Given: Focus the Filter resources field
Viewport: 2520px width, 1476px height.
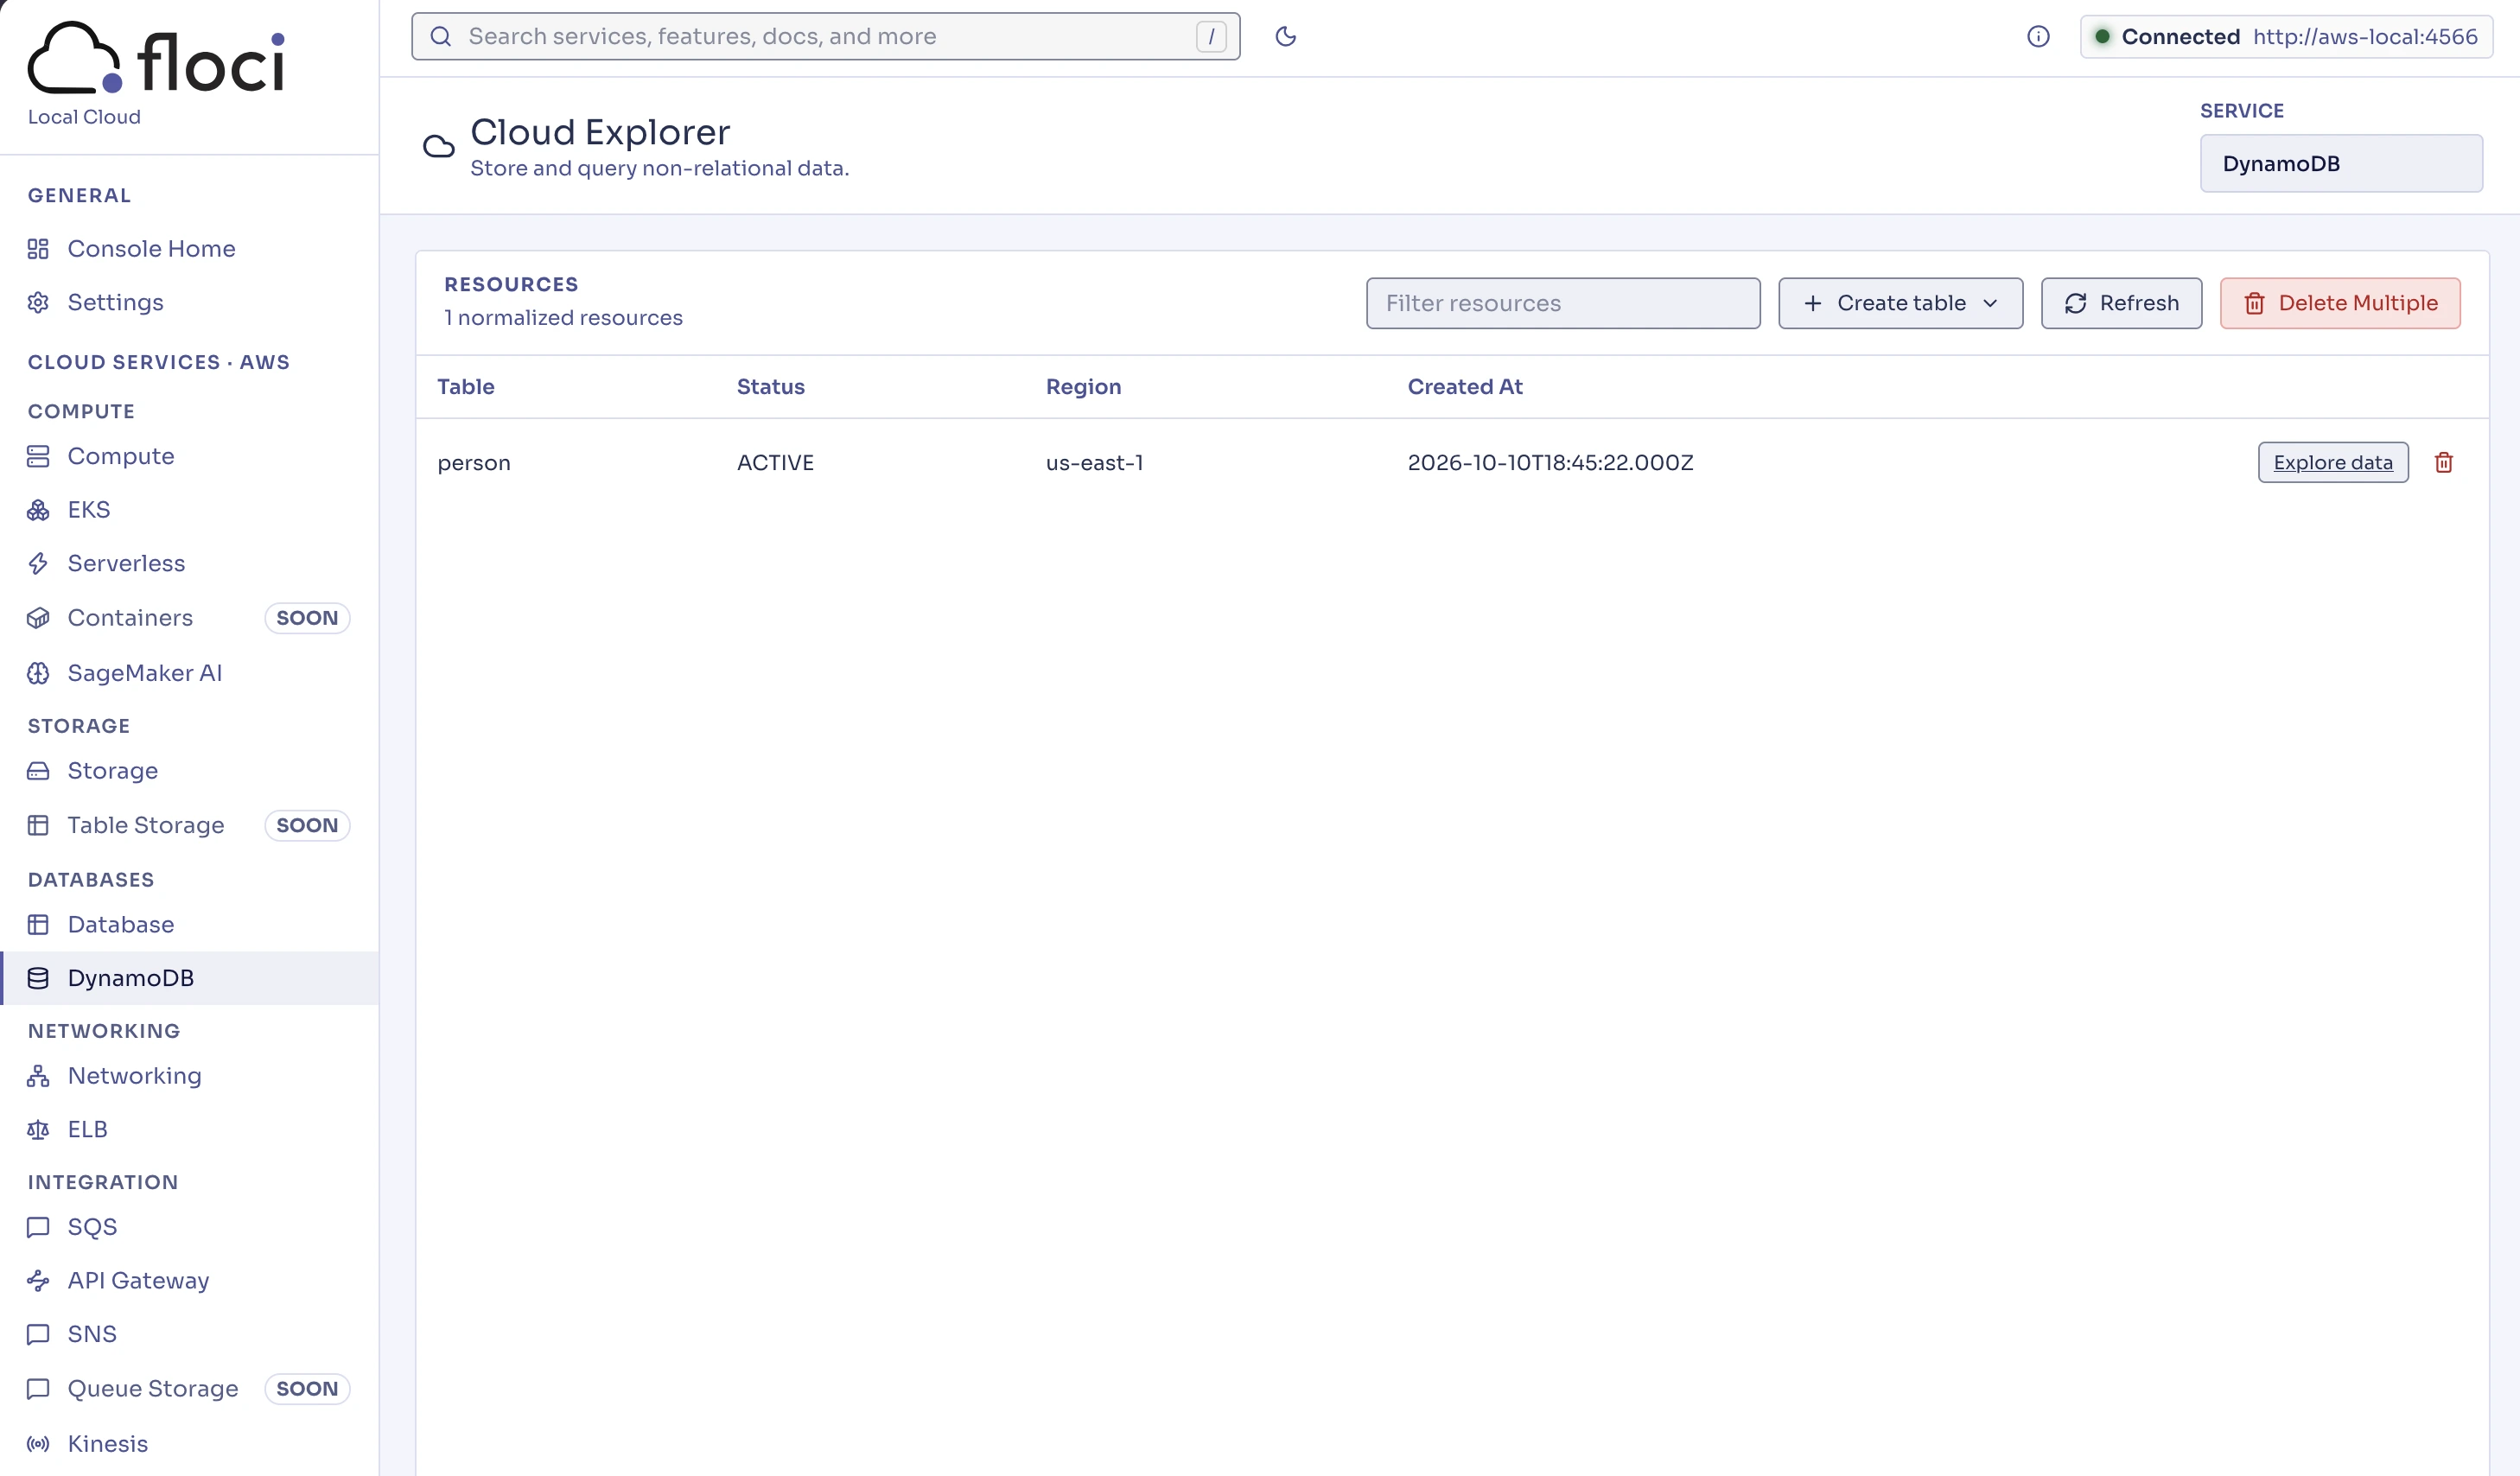Looking at the screenshot, I should (1563, 303).
